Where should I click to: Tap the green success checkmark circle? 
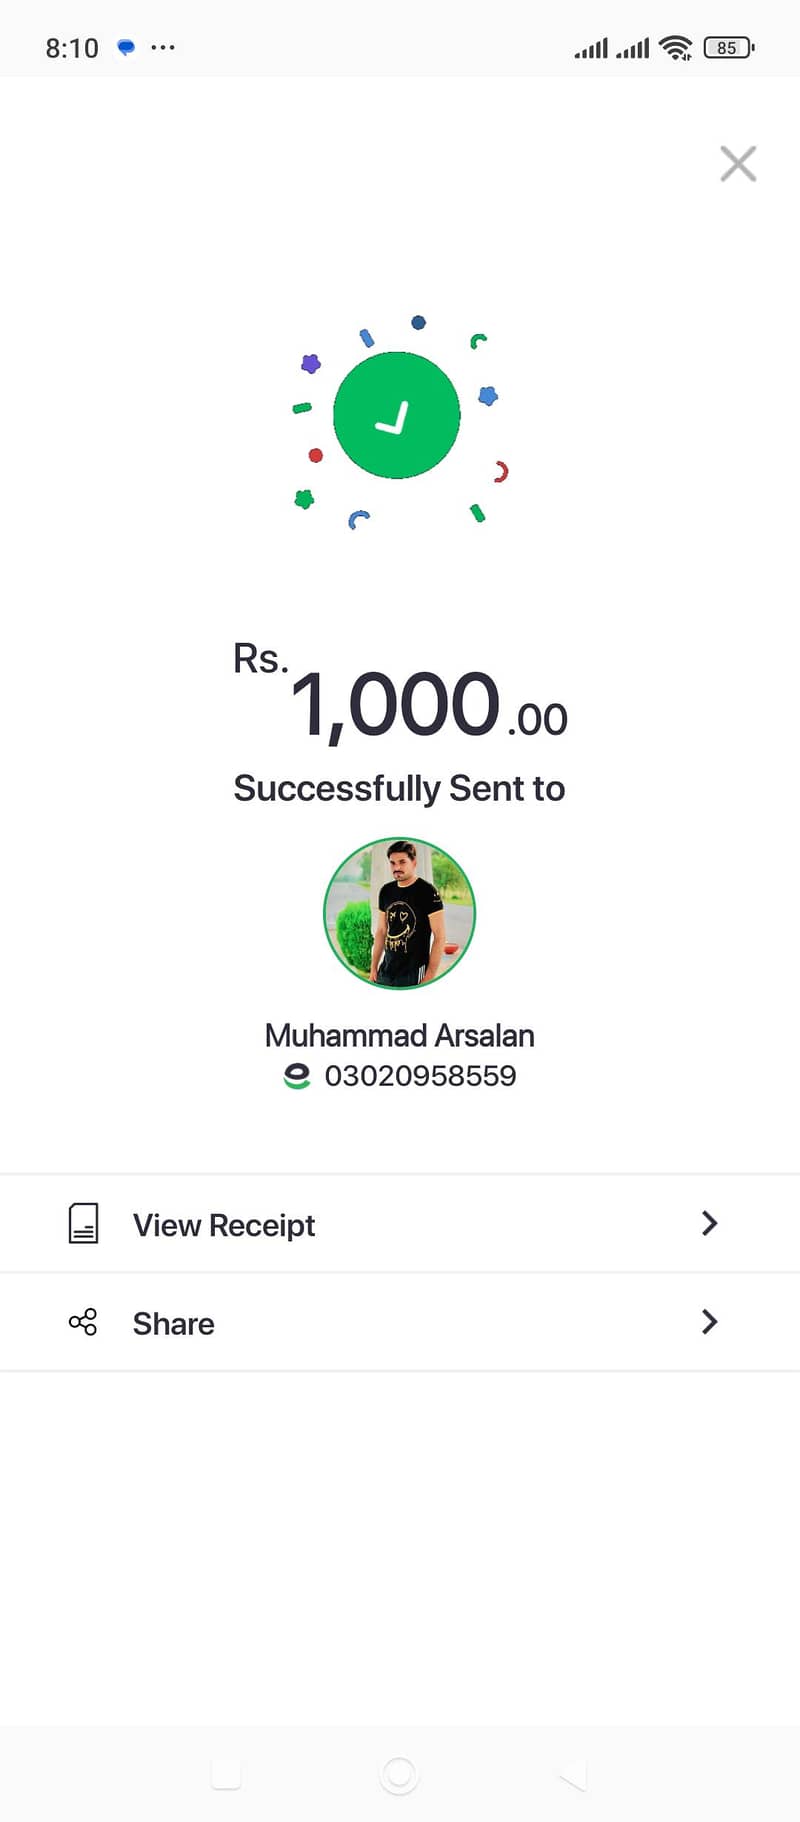tap(397, 415)
